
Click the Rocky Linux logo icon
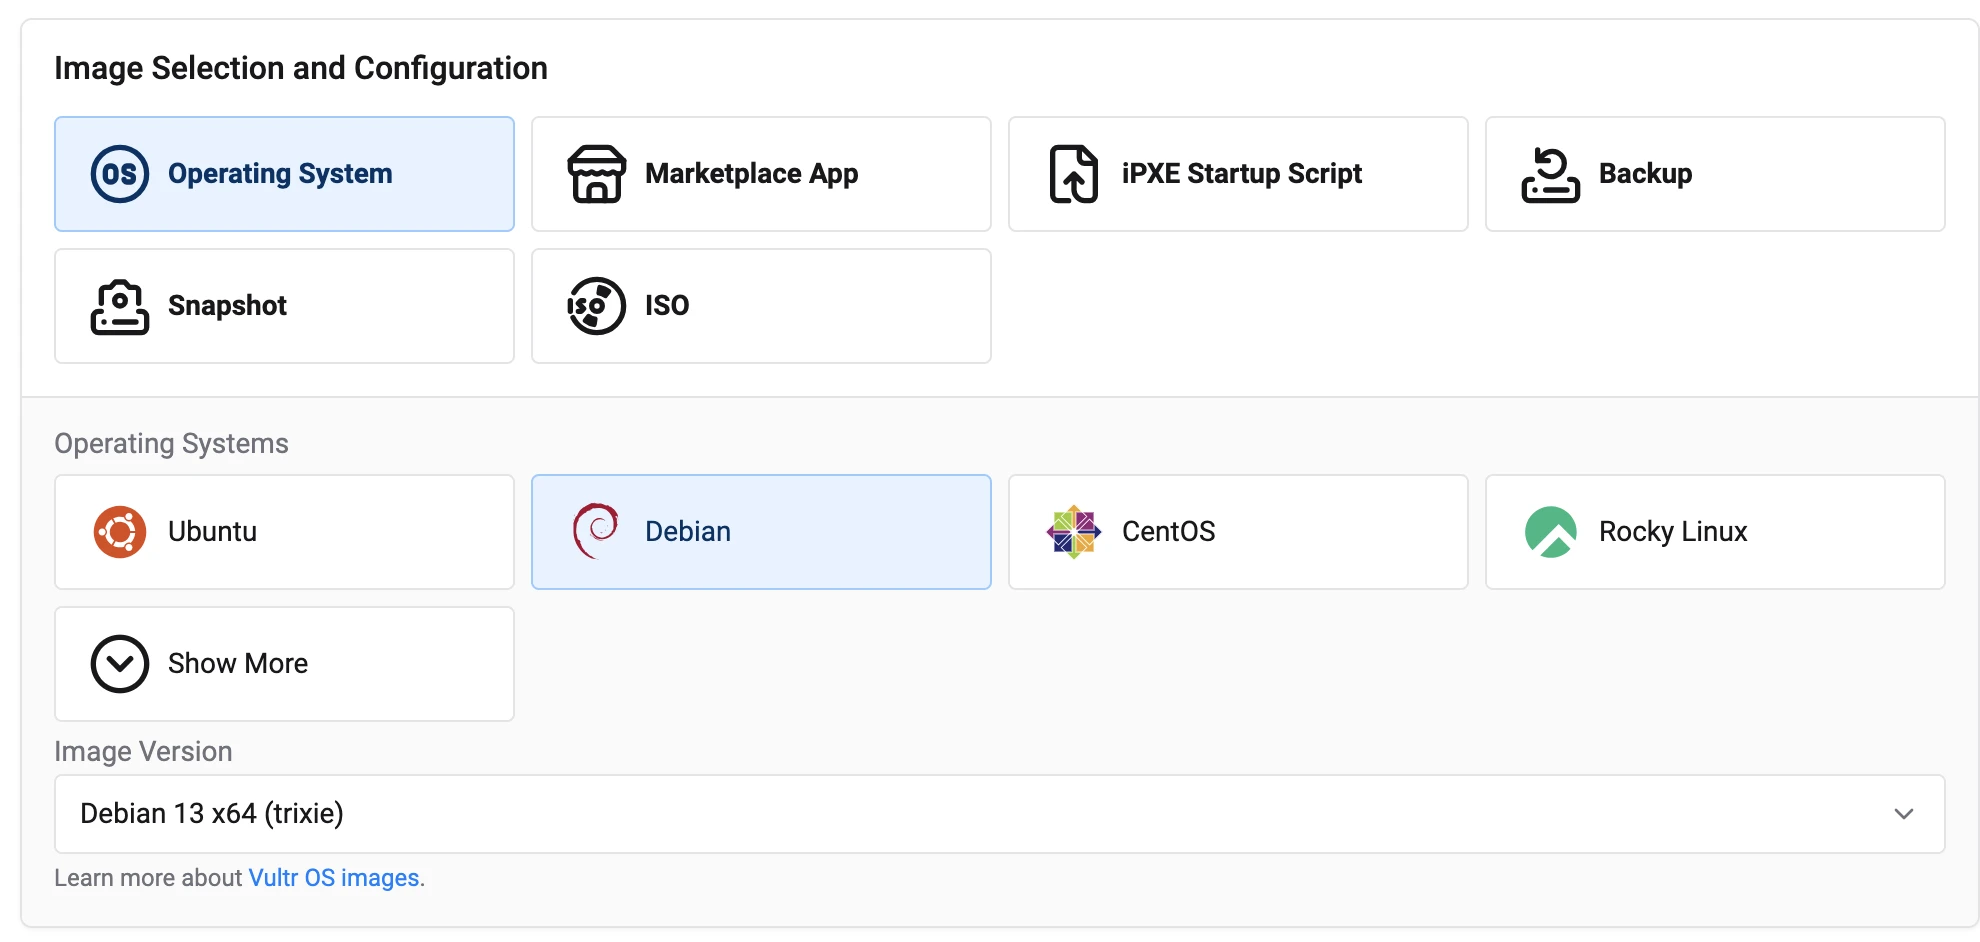(1551, 532)
